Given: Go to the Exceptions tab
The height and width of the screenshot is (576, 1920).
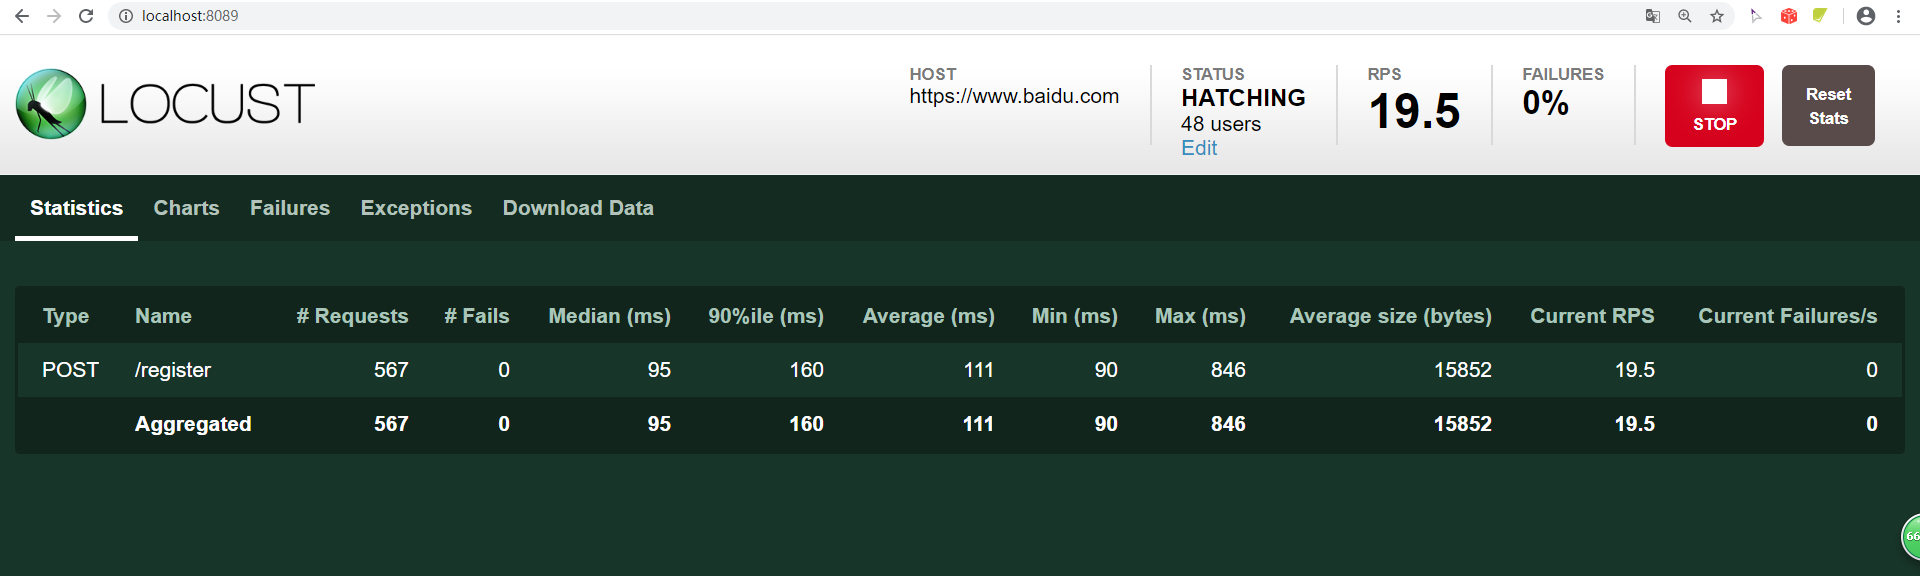Looking at the screenshot, I should 416,208.
